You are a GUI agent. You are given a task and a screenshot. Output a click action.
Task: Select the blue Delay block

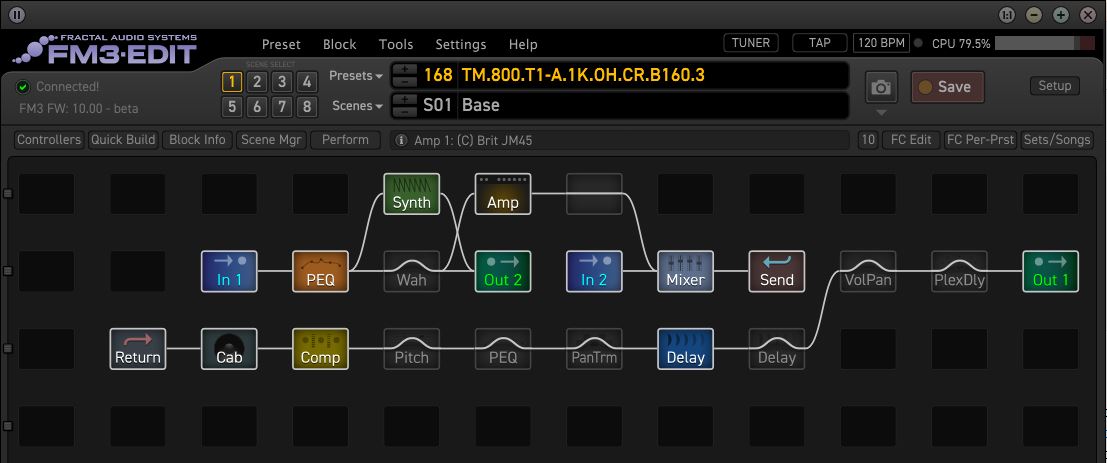tap(685, 349)
